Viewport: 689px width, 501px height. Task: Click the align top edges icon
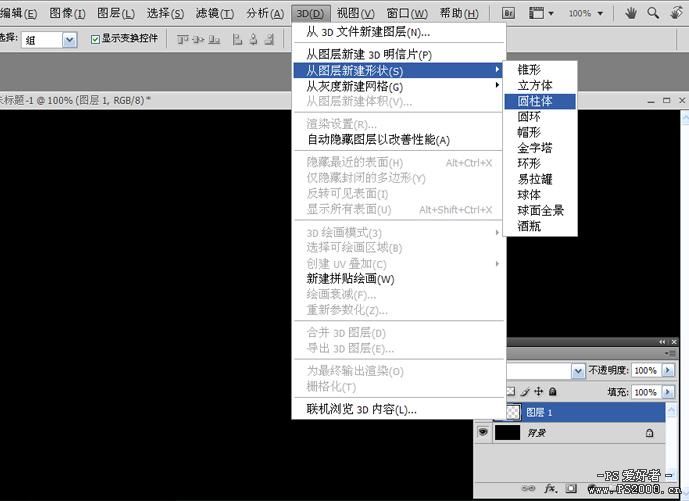tap(183, 40)
